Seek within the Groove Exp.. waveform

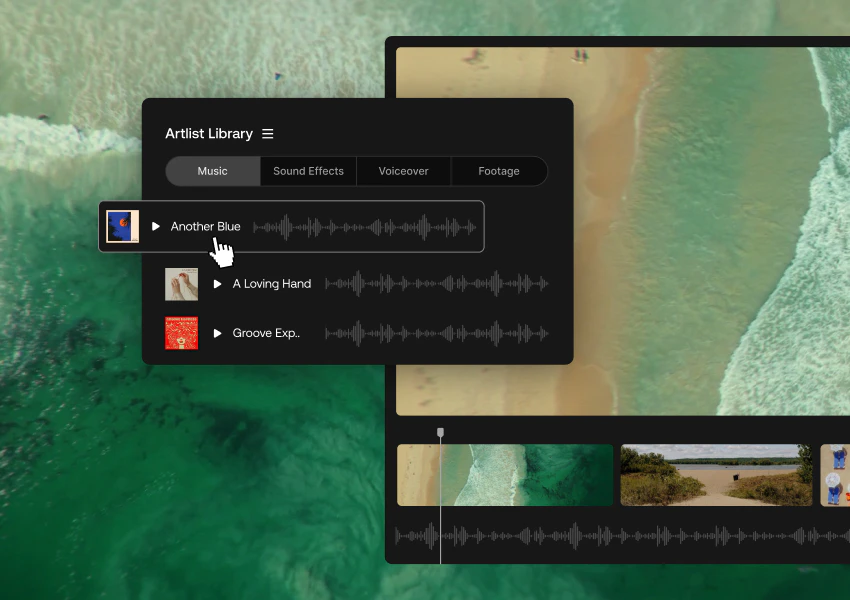(x=437, y=333)
